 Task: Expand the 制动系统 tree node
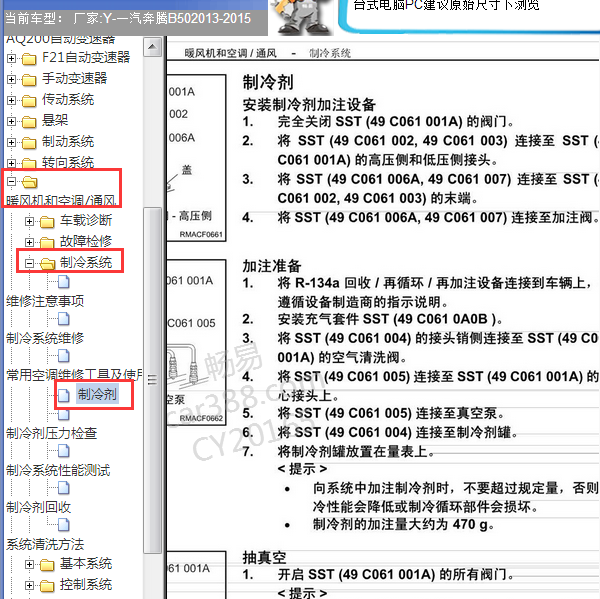11,142
